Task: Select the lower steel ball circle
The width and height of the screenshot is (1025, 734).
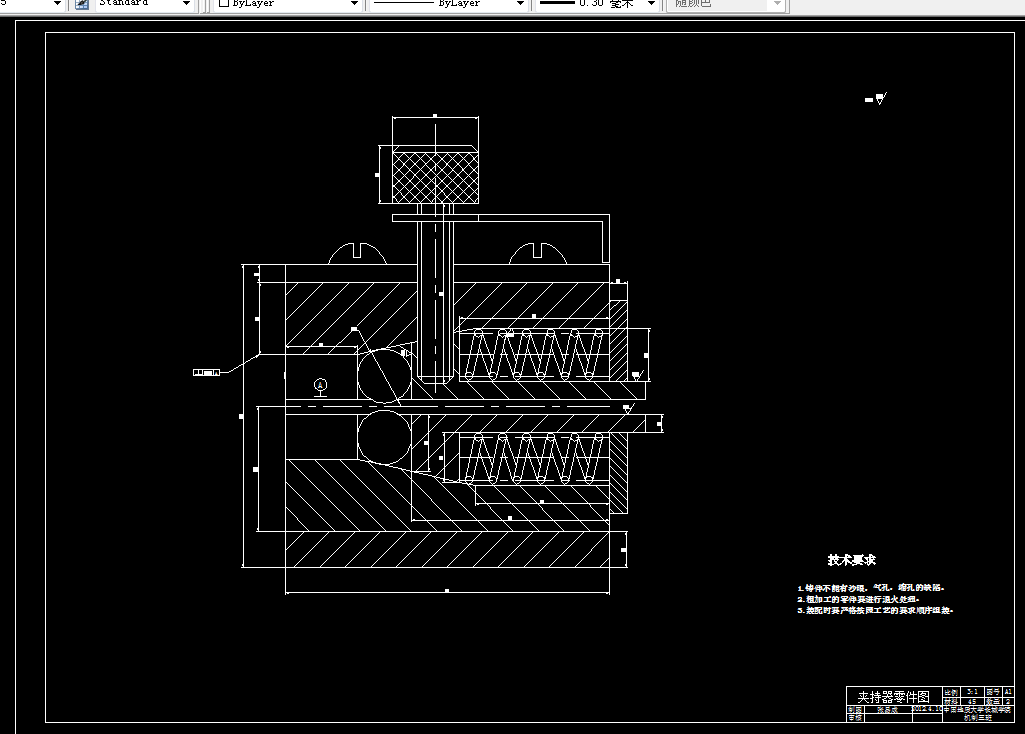Action: coord(384,437)
